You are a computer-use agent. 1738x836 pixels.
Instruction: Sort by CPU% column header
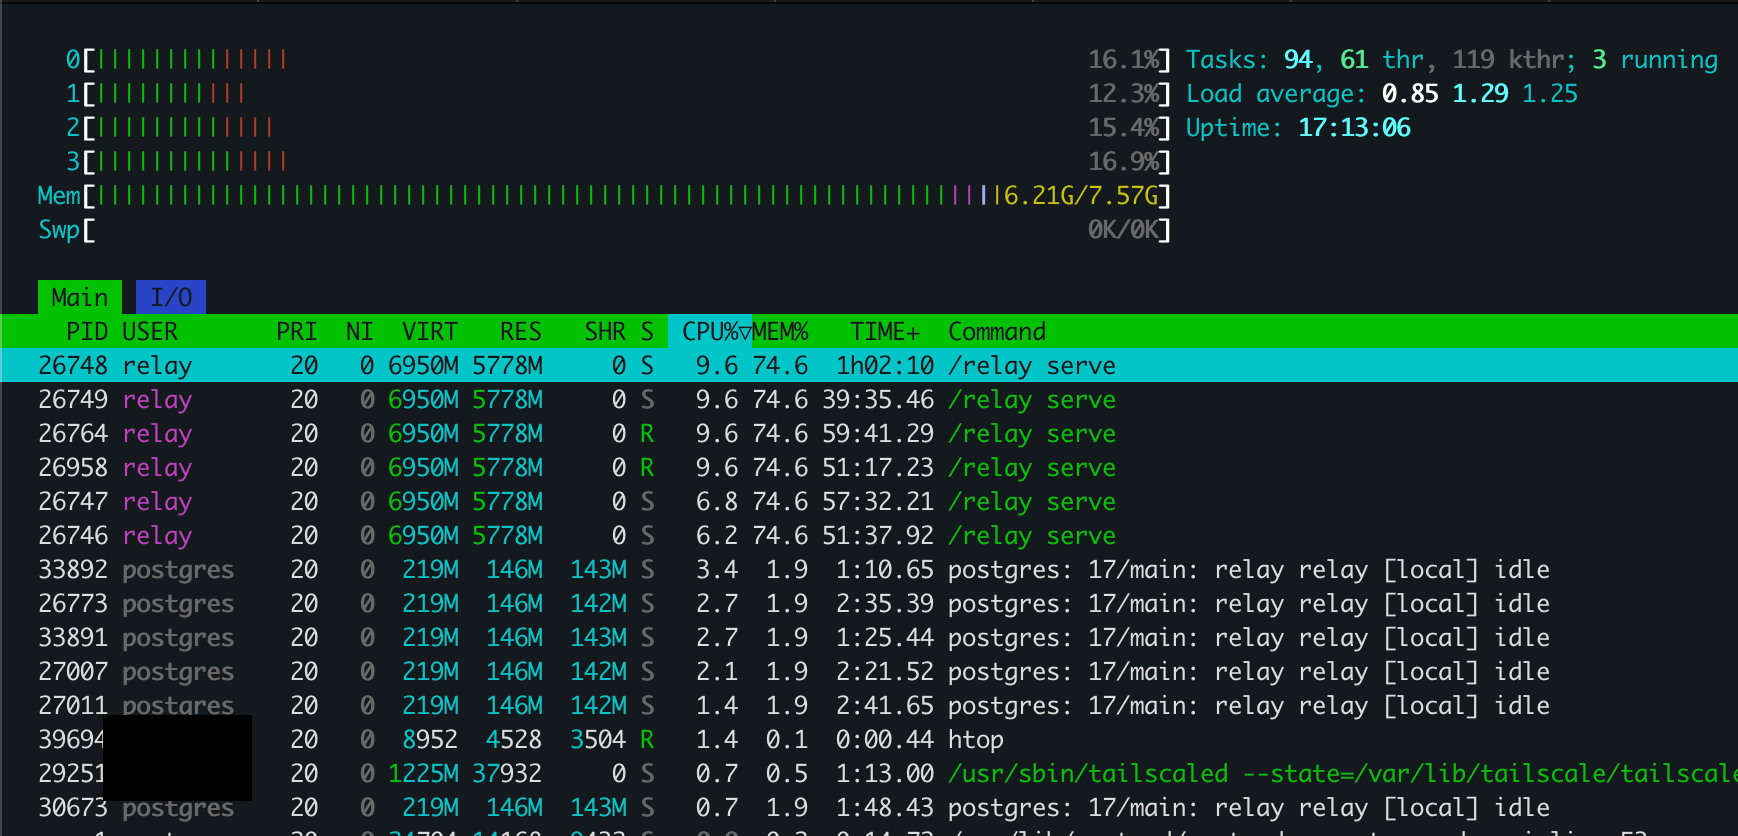(710, 331)
